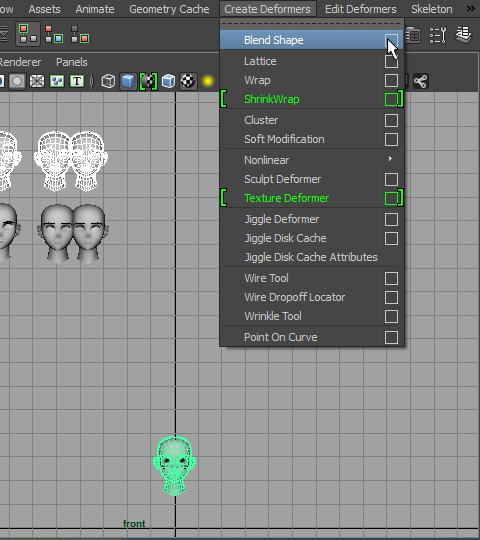Activate use all lights yellow bulb
The width and height of the screenshot is (480, 540).
[208, 81]
